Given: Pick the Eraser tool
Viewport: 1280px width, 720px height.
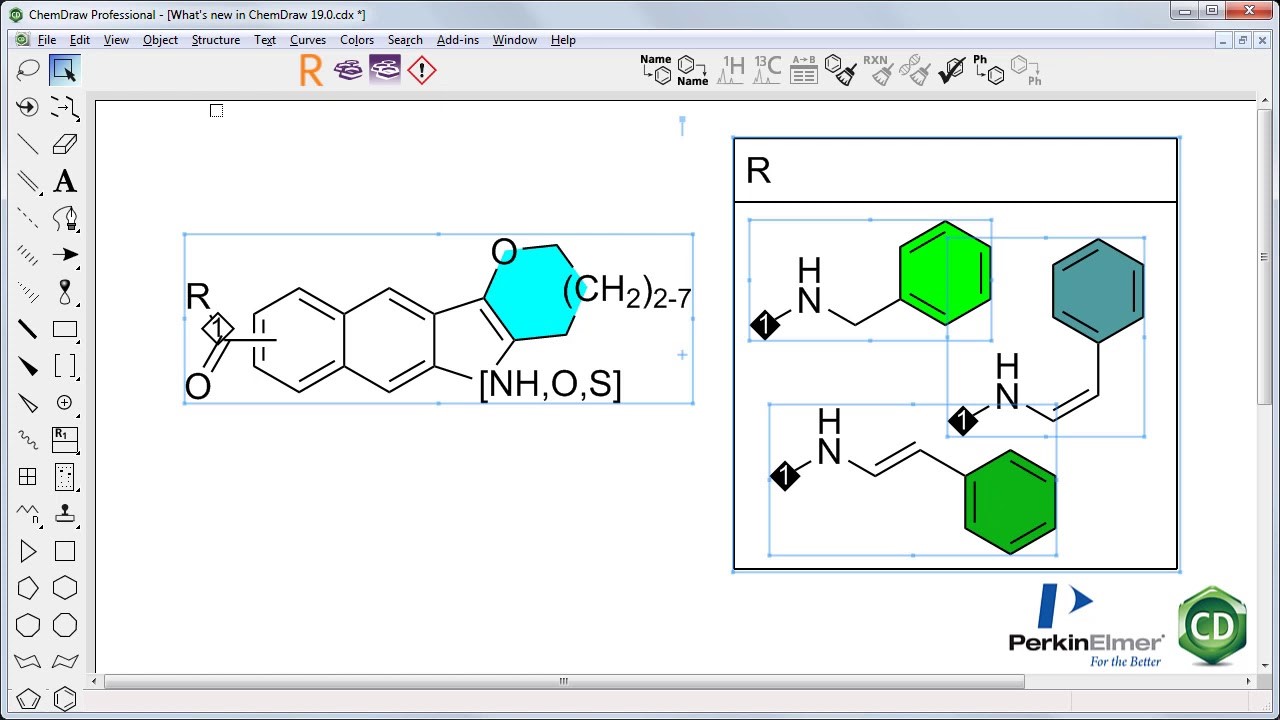Looking at the screenshot, I should [x=65, y=144].
